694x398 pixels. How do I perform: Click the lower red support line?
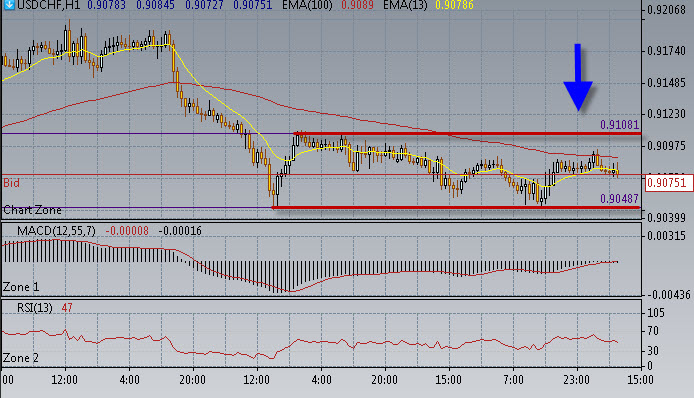point(456,207)
